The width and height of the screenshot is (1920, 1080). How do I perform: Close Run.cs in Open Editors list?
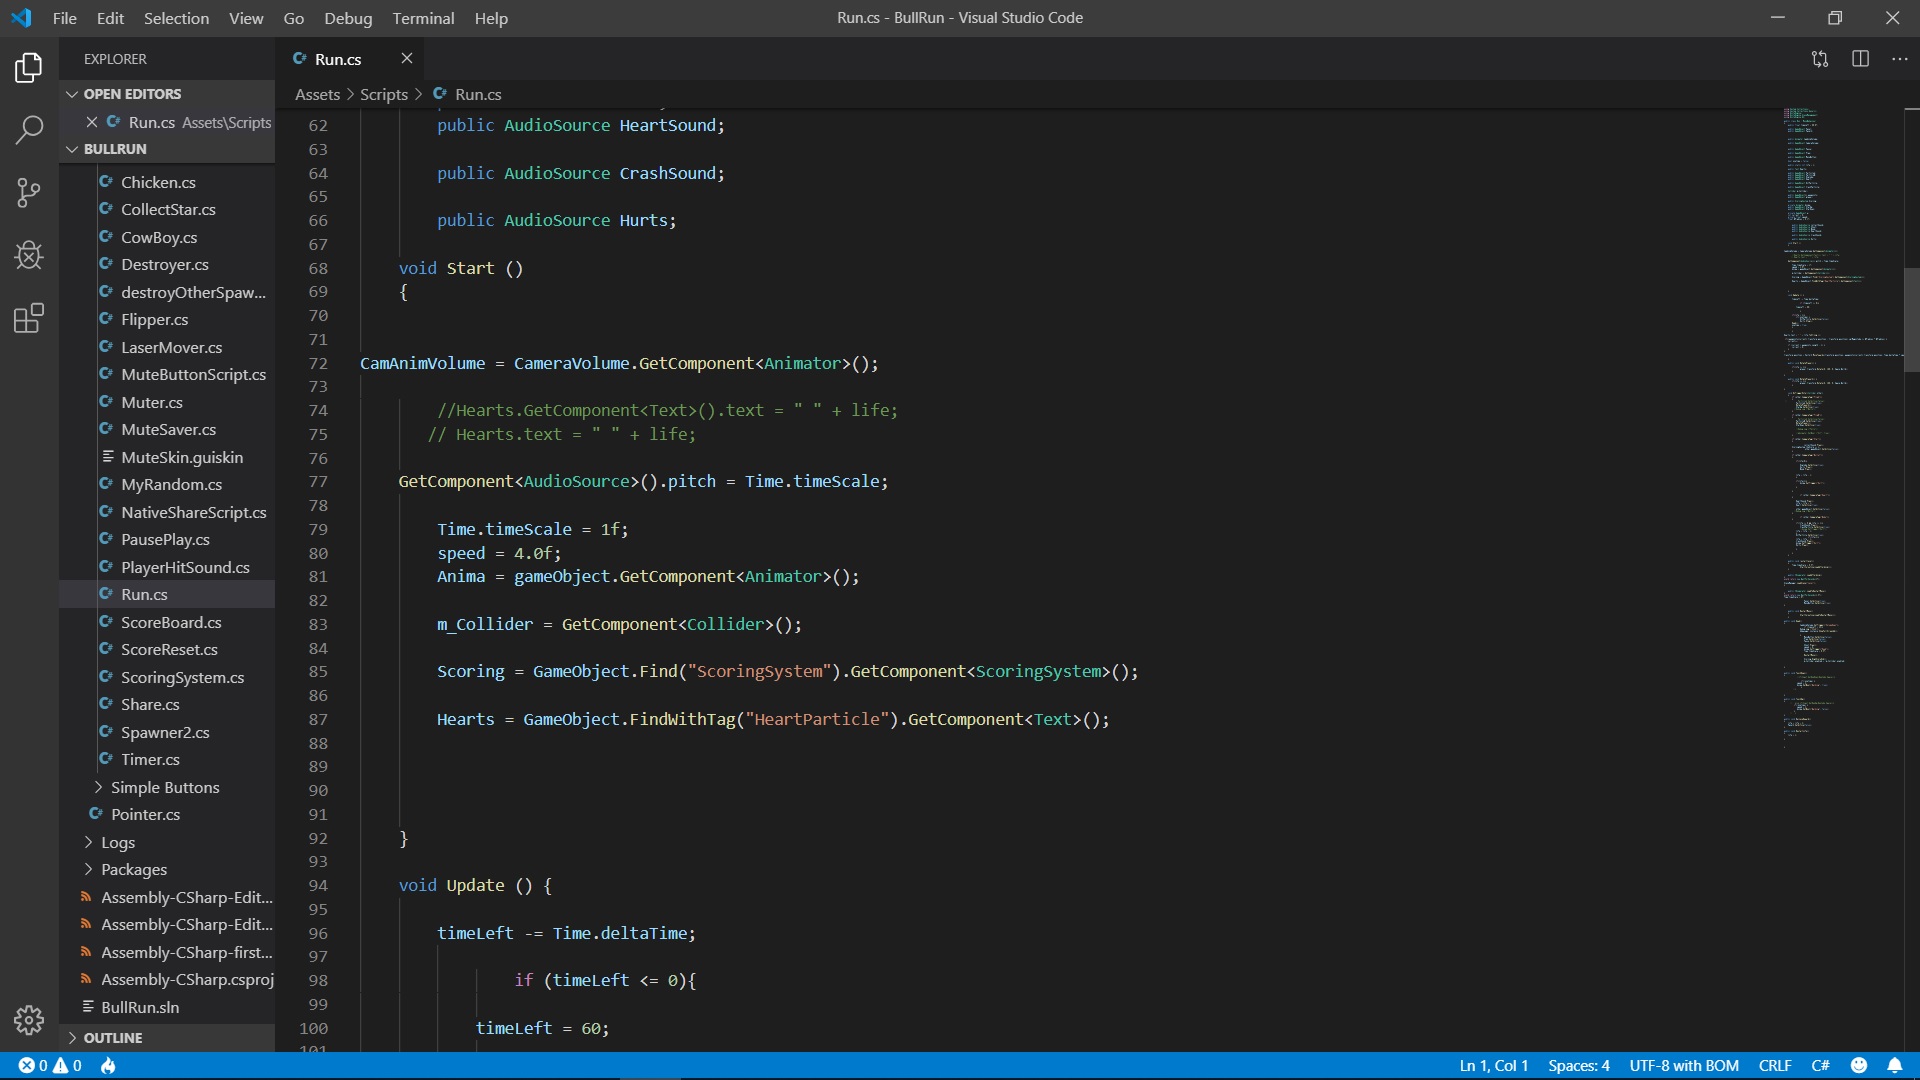(92, 122)
